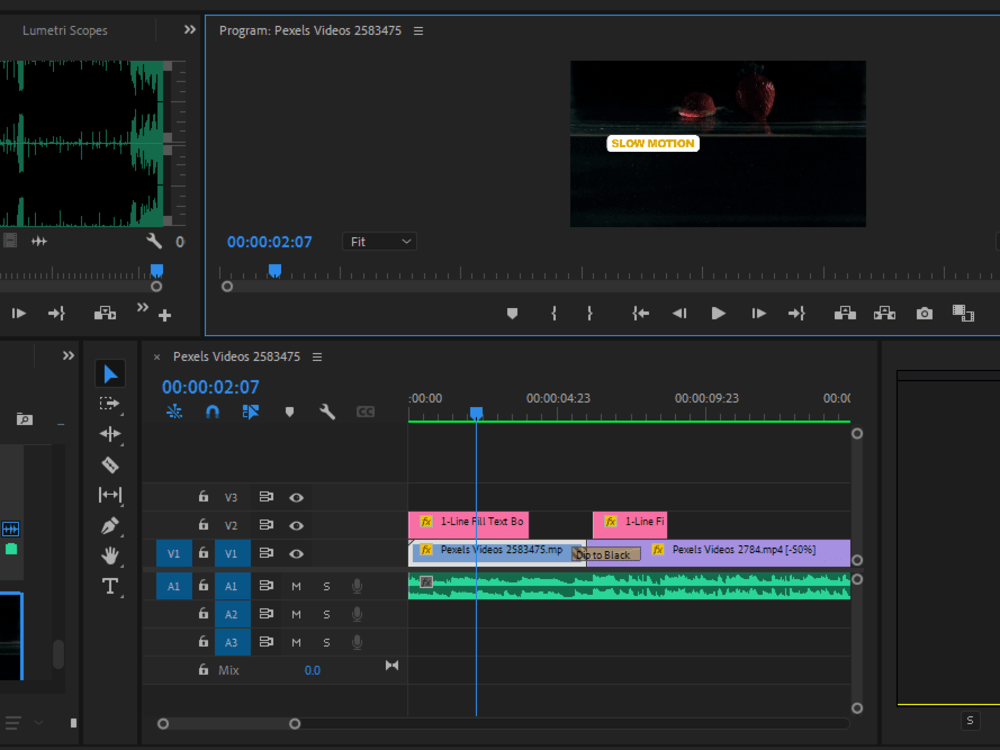Select the Pen tool
Screen dimensions: 1000x750
(x=110, y=525)
